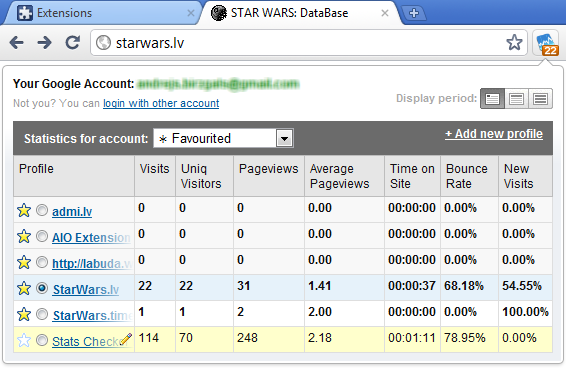Click the Time on Site header
566x389 pixels.
(x=412, y=176)
